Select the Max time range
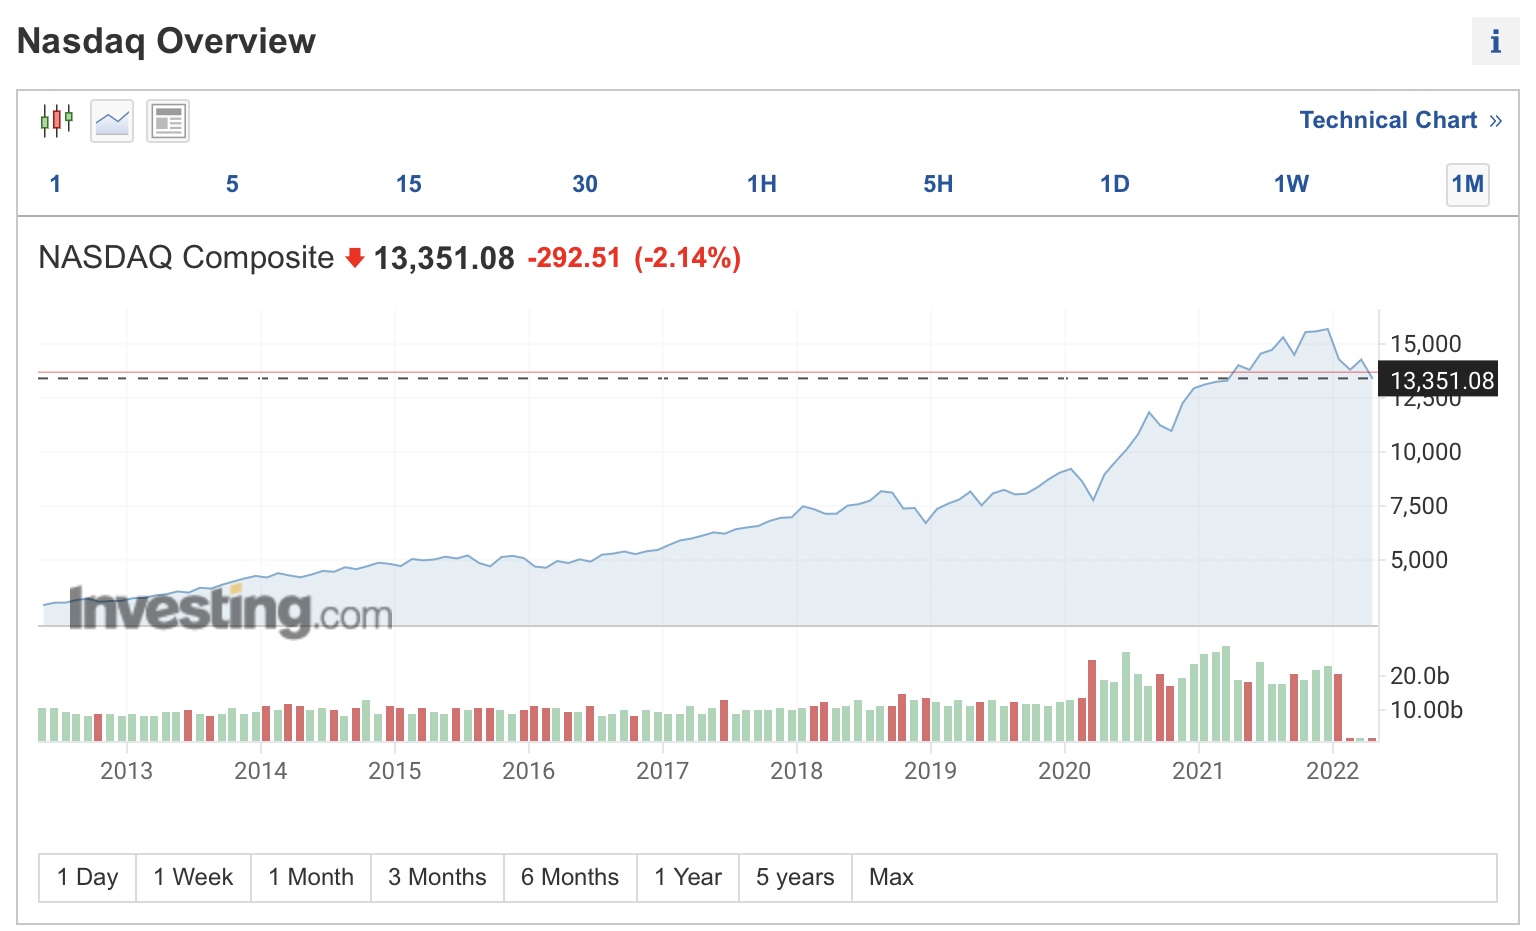 [x=891, y=877]
